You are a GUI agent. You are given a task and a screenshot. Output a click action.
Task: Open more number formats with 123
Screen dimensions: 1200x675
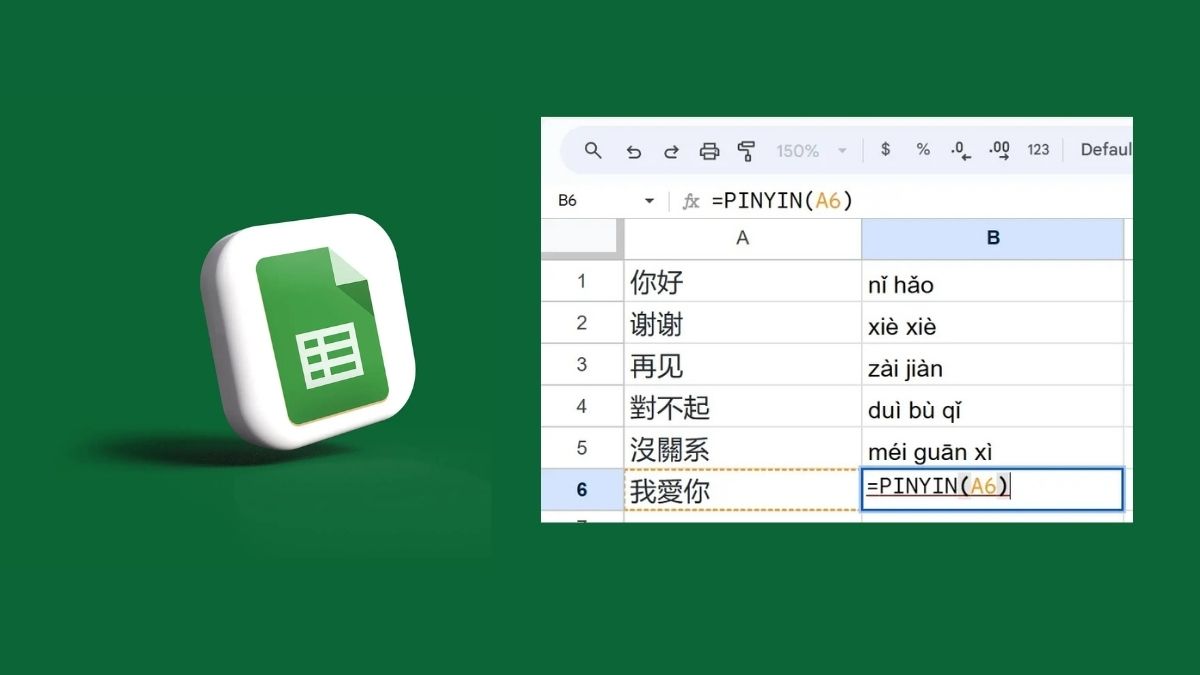pyautogui.click(x=1038, y=150)
